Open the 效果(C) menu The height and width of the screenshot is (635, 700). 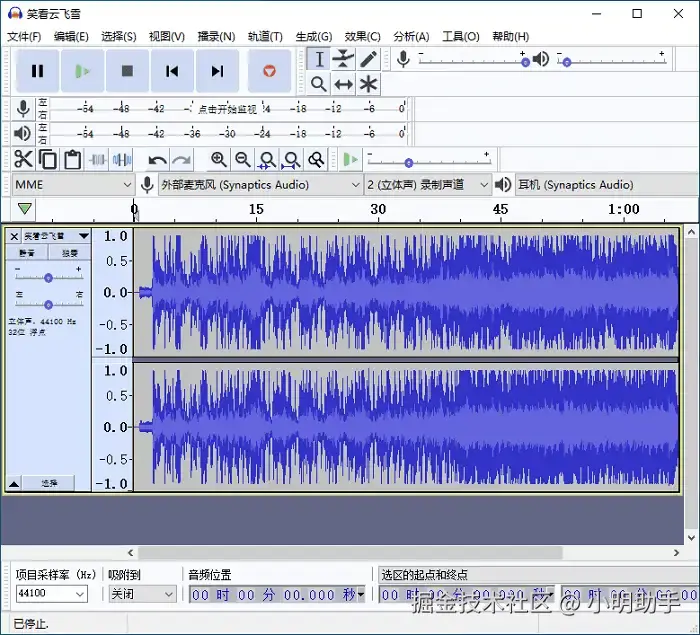362,36
